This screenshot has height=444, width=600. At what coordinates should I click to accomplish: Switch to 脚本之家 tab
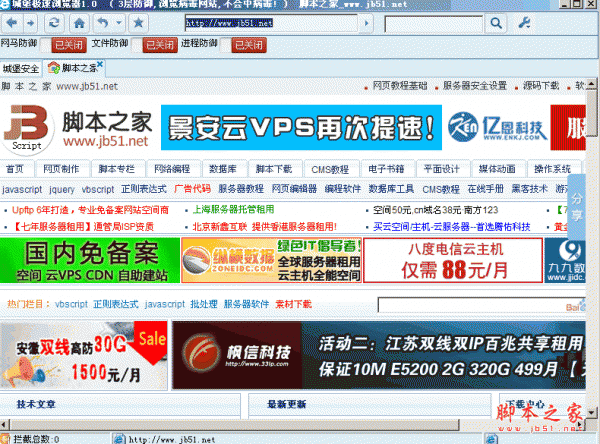tap(73, 68)
